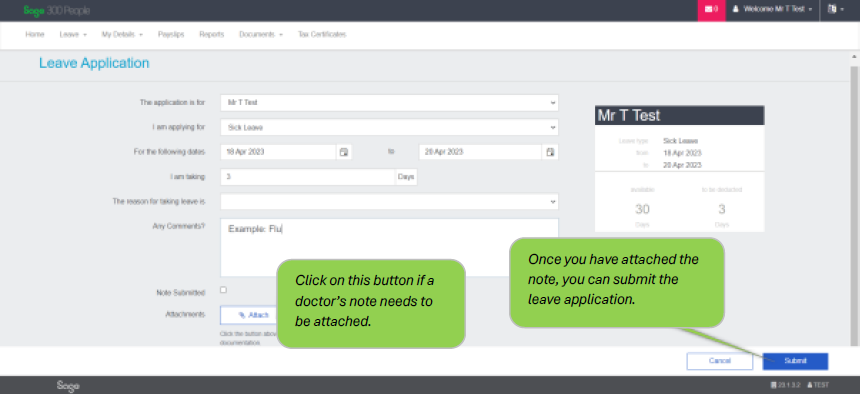862x394 pixels.
Task: Go to the Home page
Action: click(x=35, y=35)
